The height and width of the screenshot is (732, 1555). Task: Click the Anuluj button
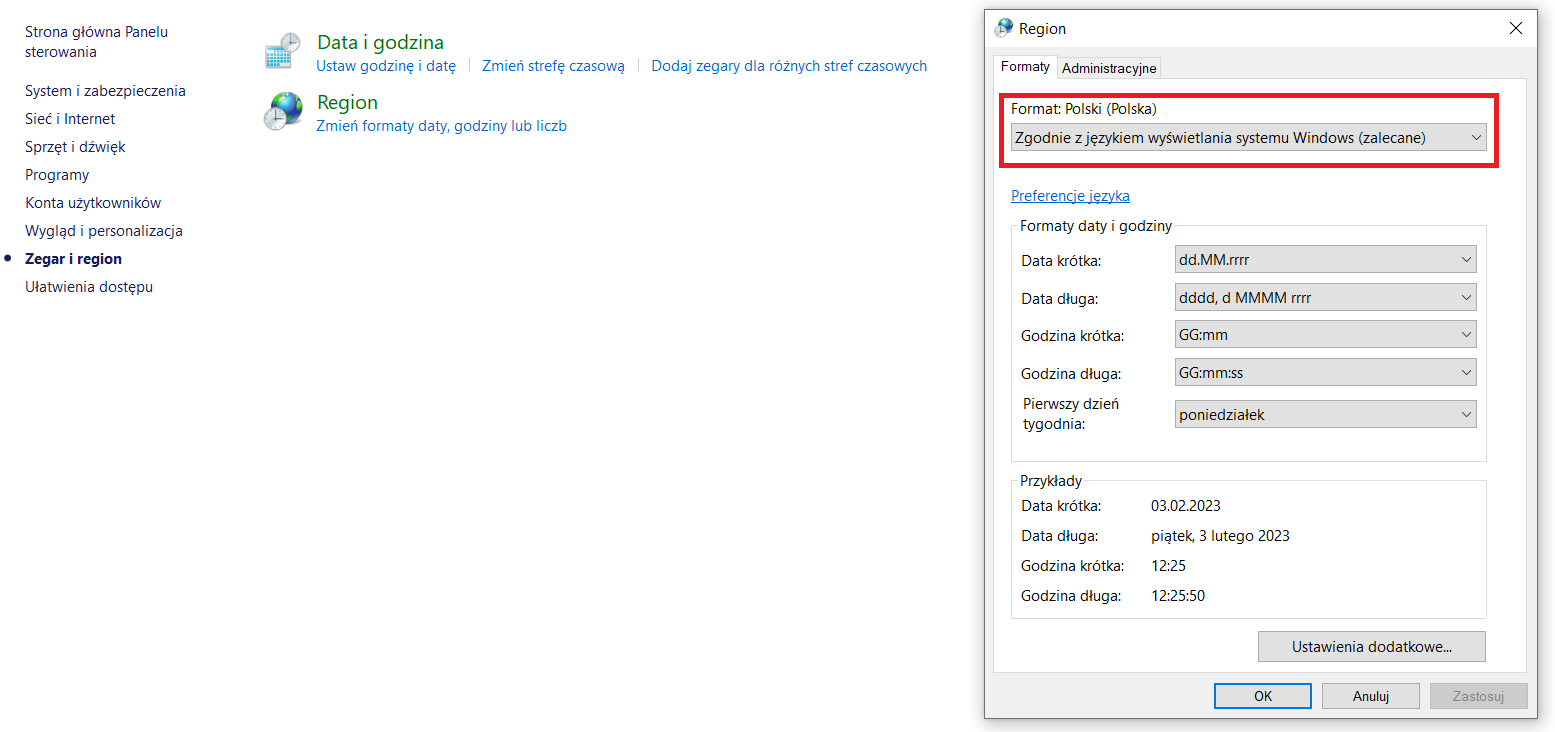coord(1370,696)
